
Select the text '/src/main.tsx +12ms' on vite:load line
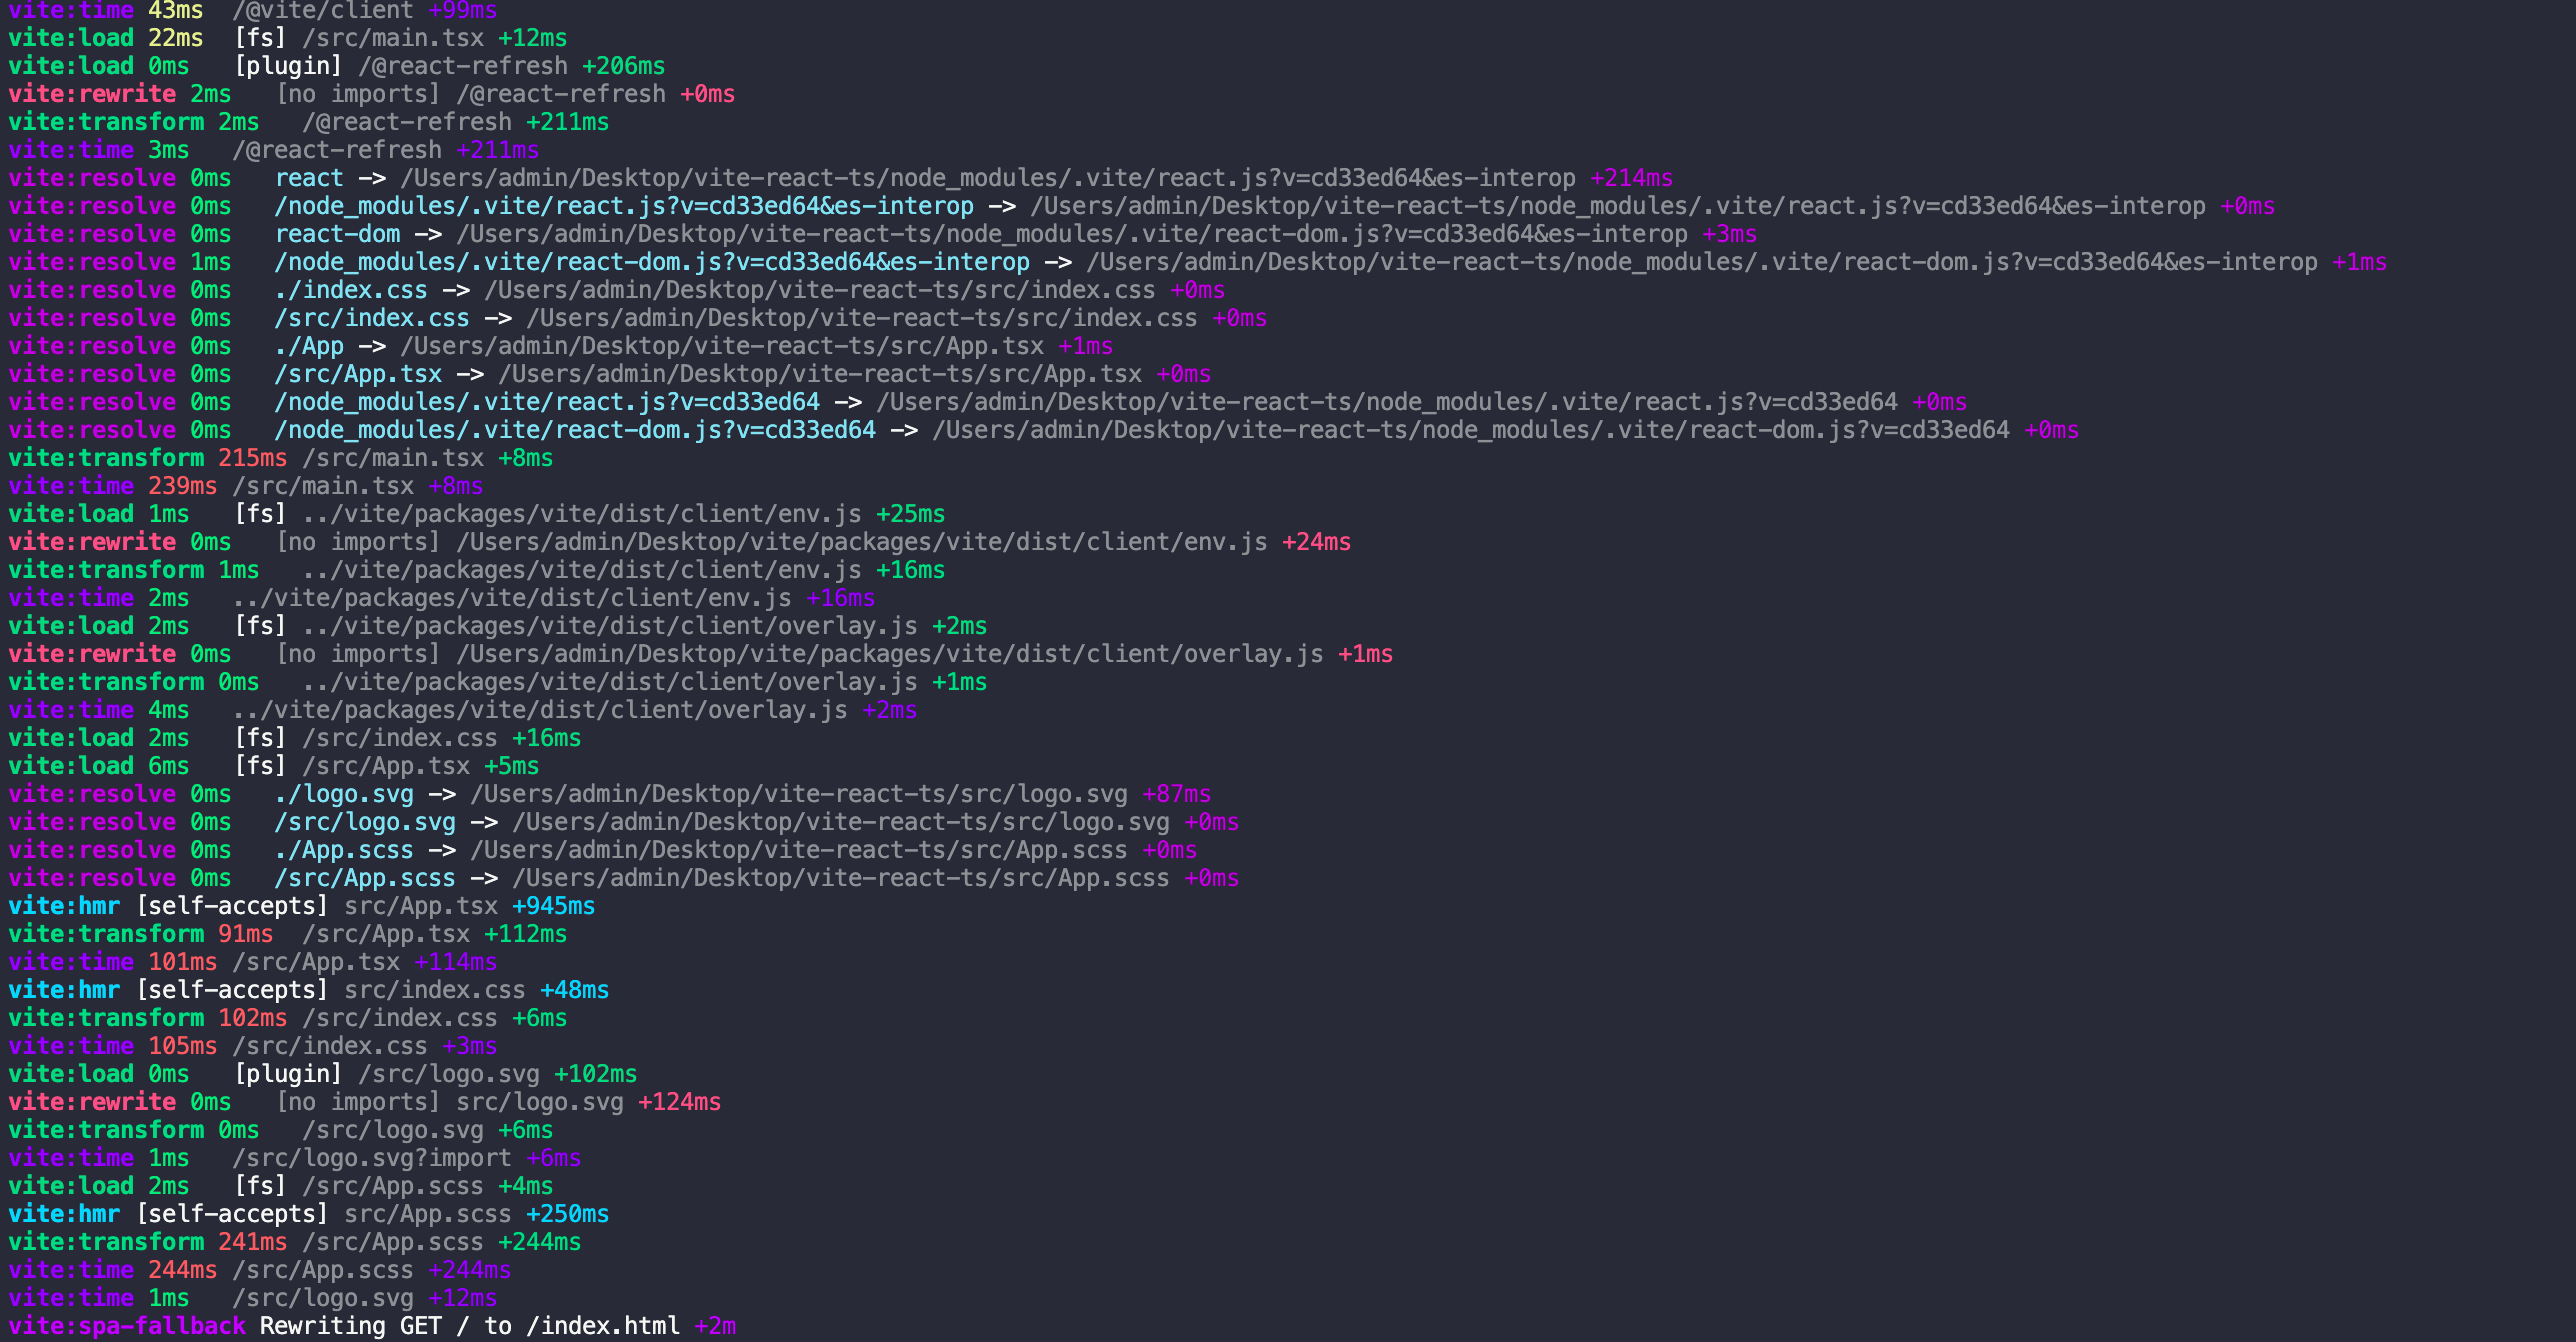click(x=434, y=38)
